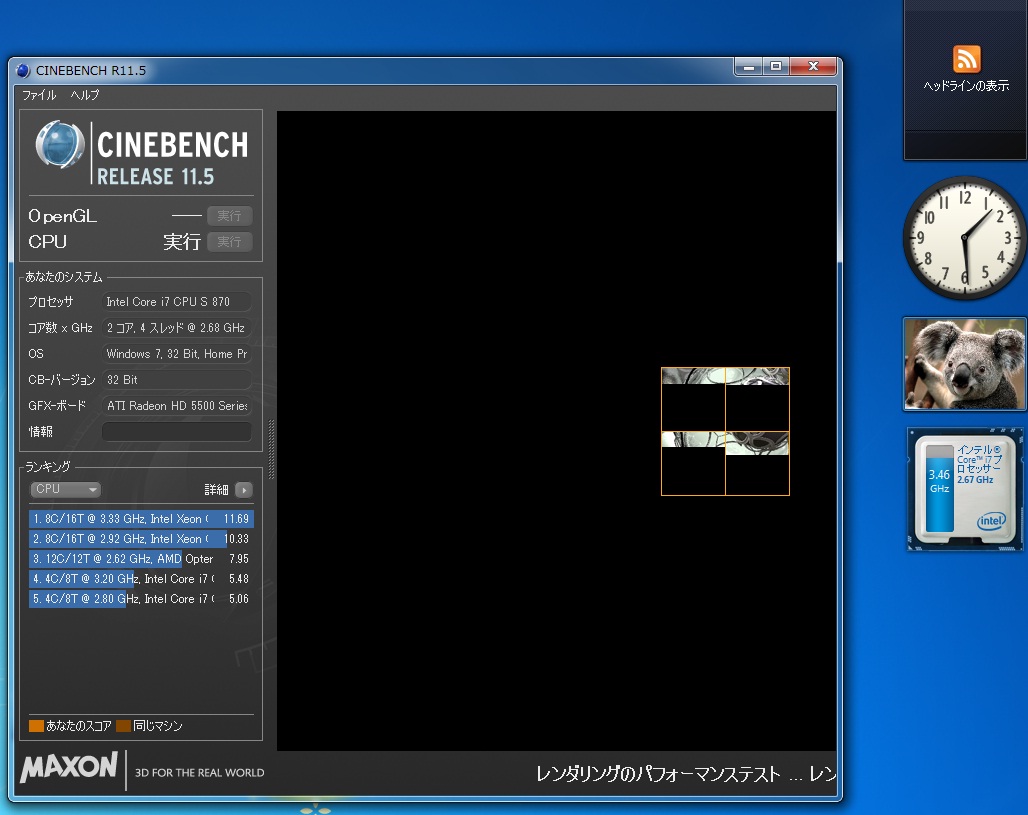Click the render tile grid in the viewport

[725, 431]
